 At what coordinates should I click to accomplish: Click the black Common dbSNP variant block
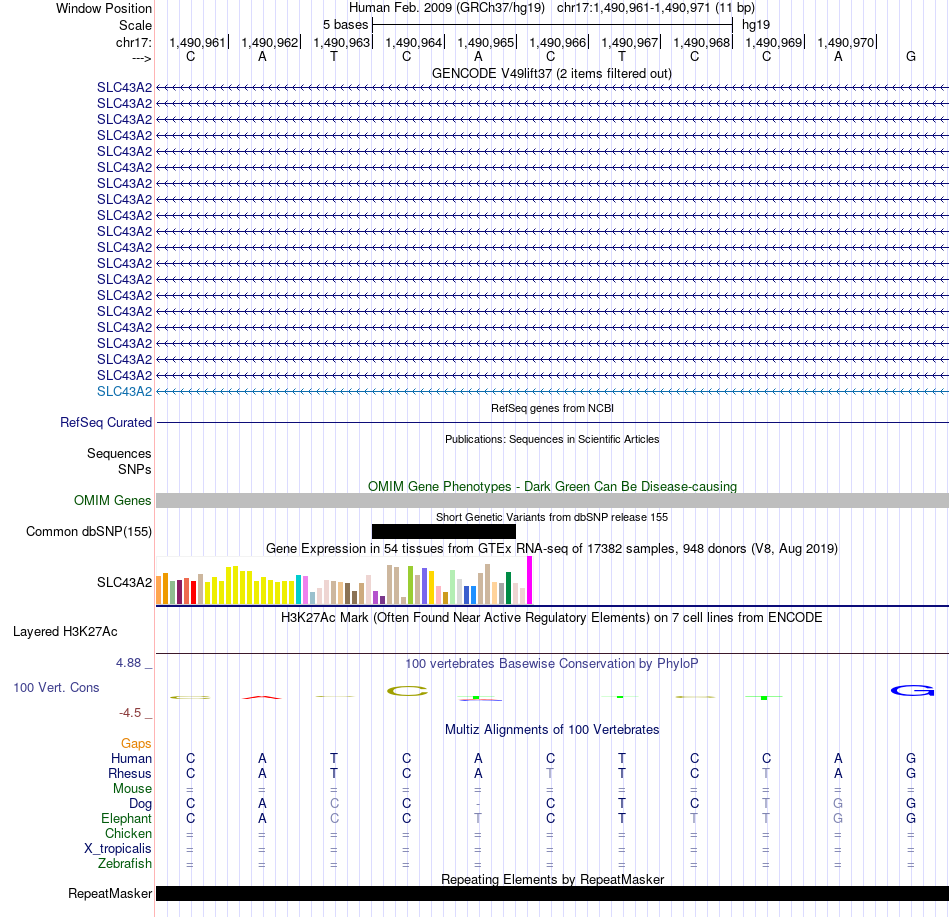(x=443, y=531)
